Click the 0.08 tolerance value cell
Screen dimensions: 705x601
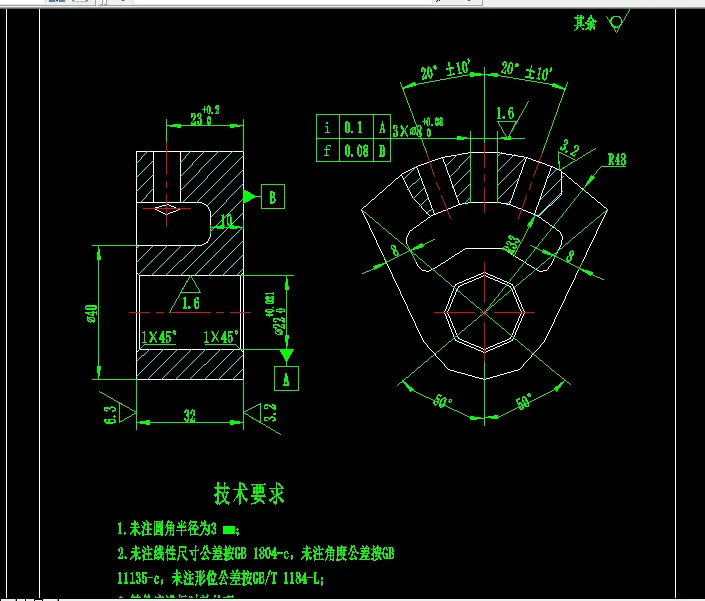[356, 150]
